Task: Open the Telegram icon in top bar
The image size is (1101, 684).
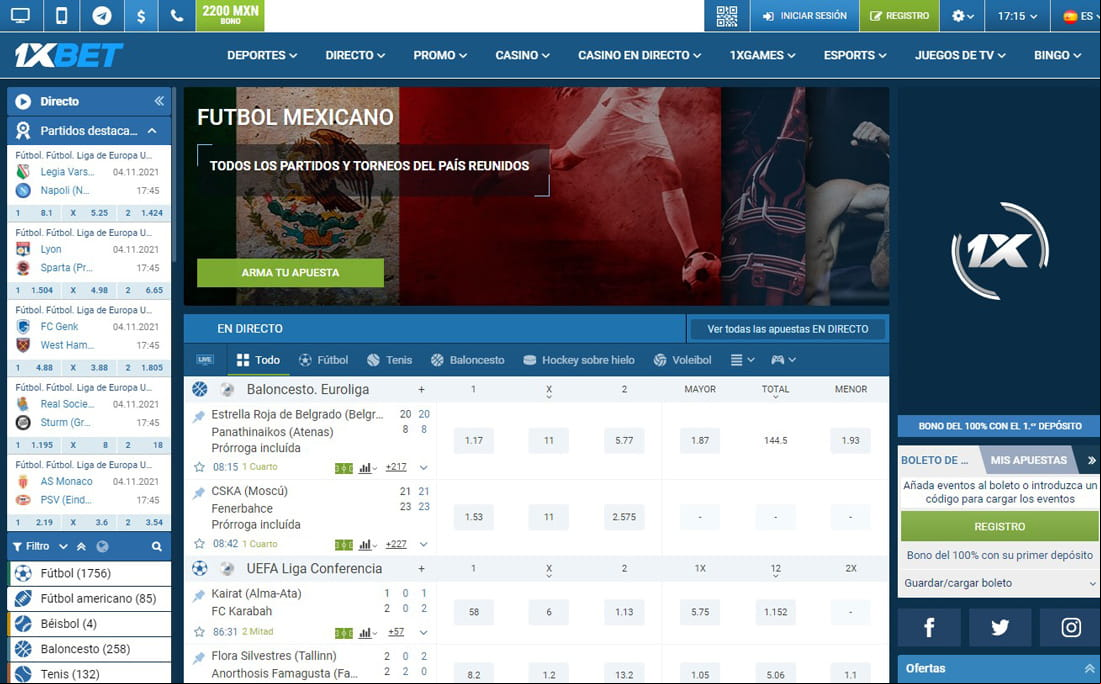Action: coord(102,15)
